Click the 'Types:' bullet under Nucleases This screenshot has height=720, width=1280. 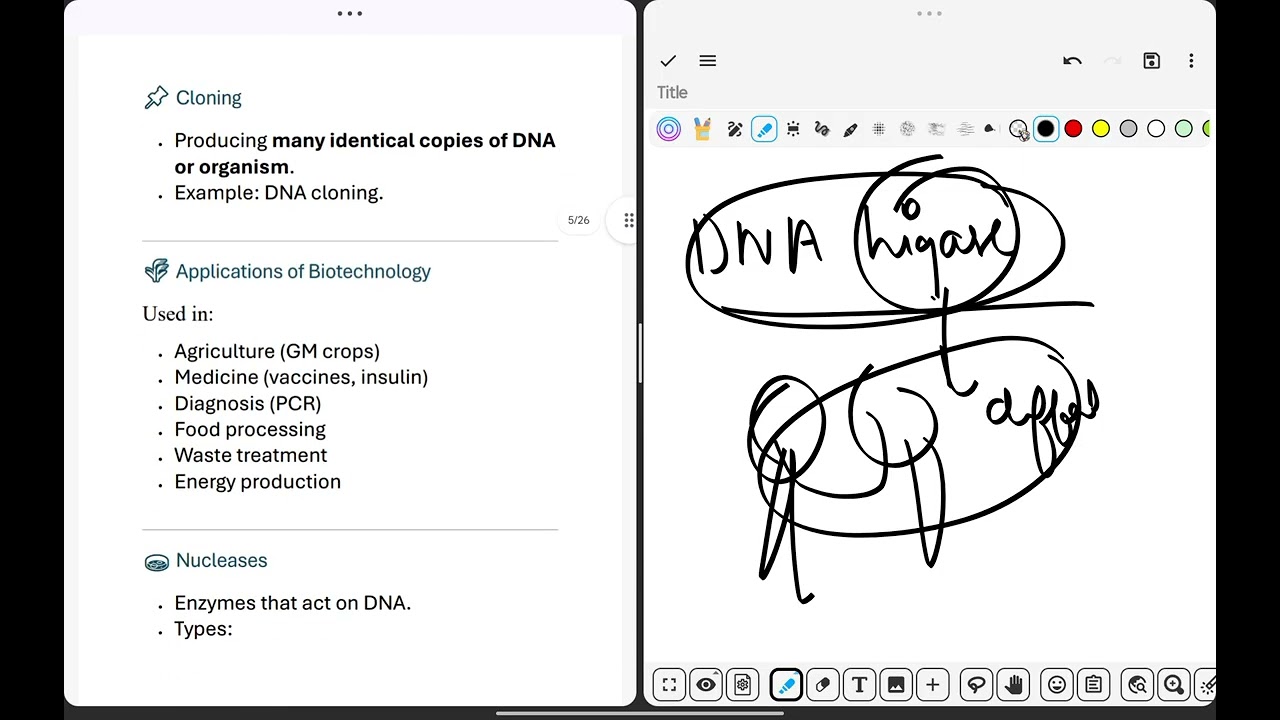(203, 629)
